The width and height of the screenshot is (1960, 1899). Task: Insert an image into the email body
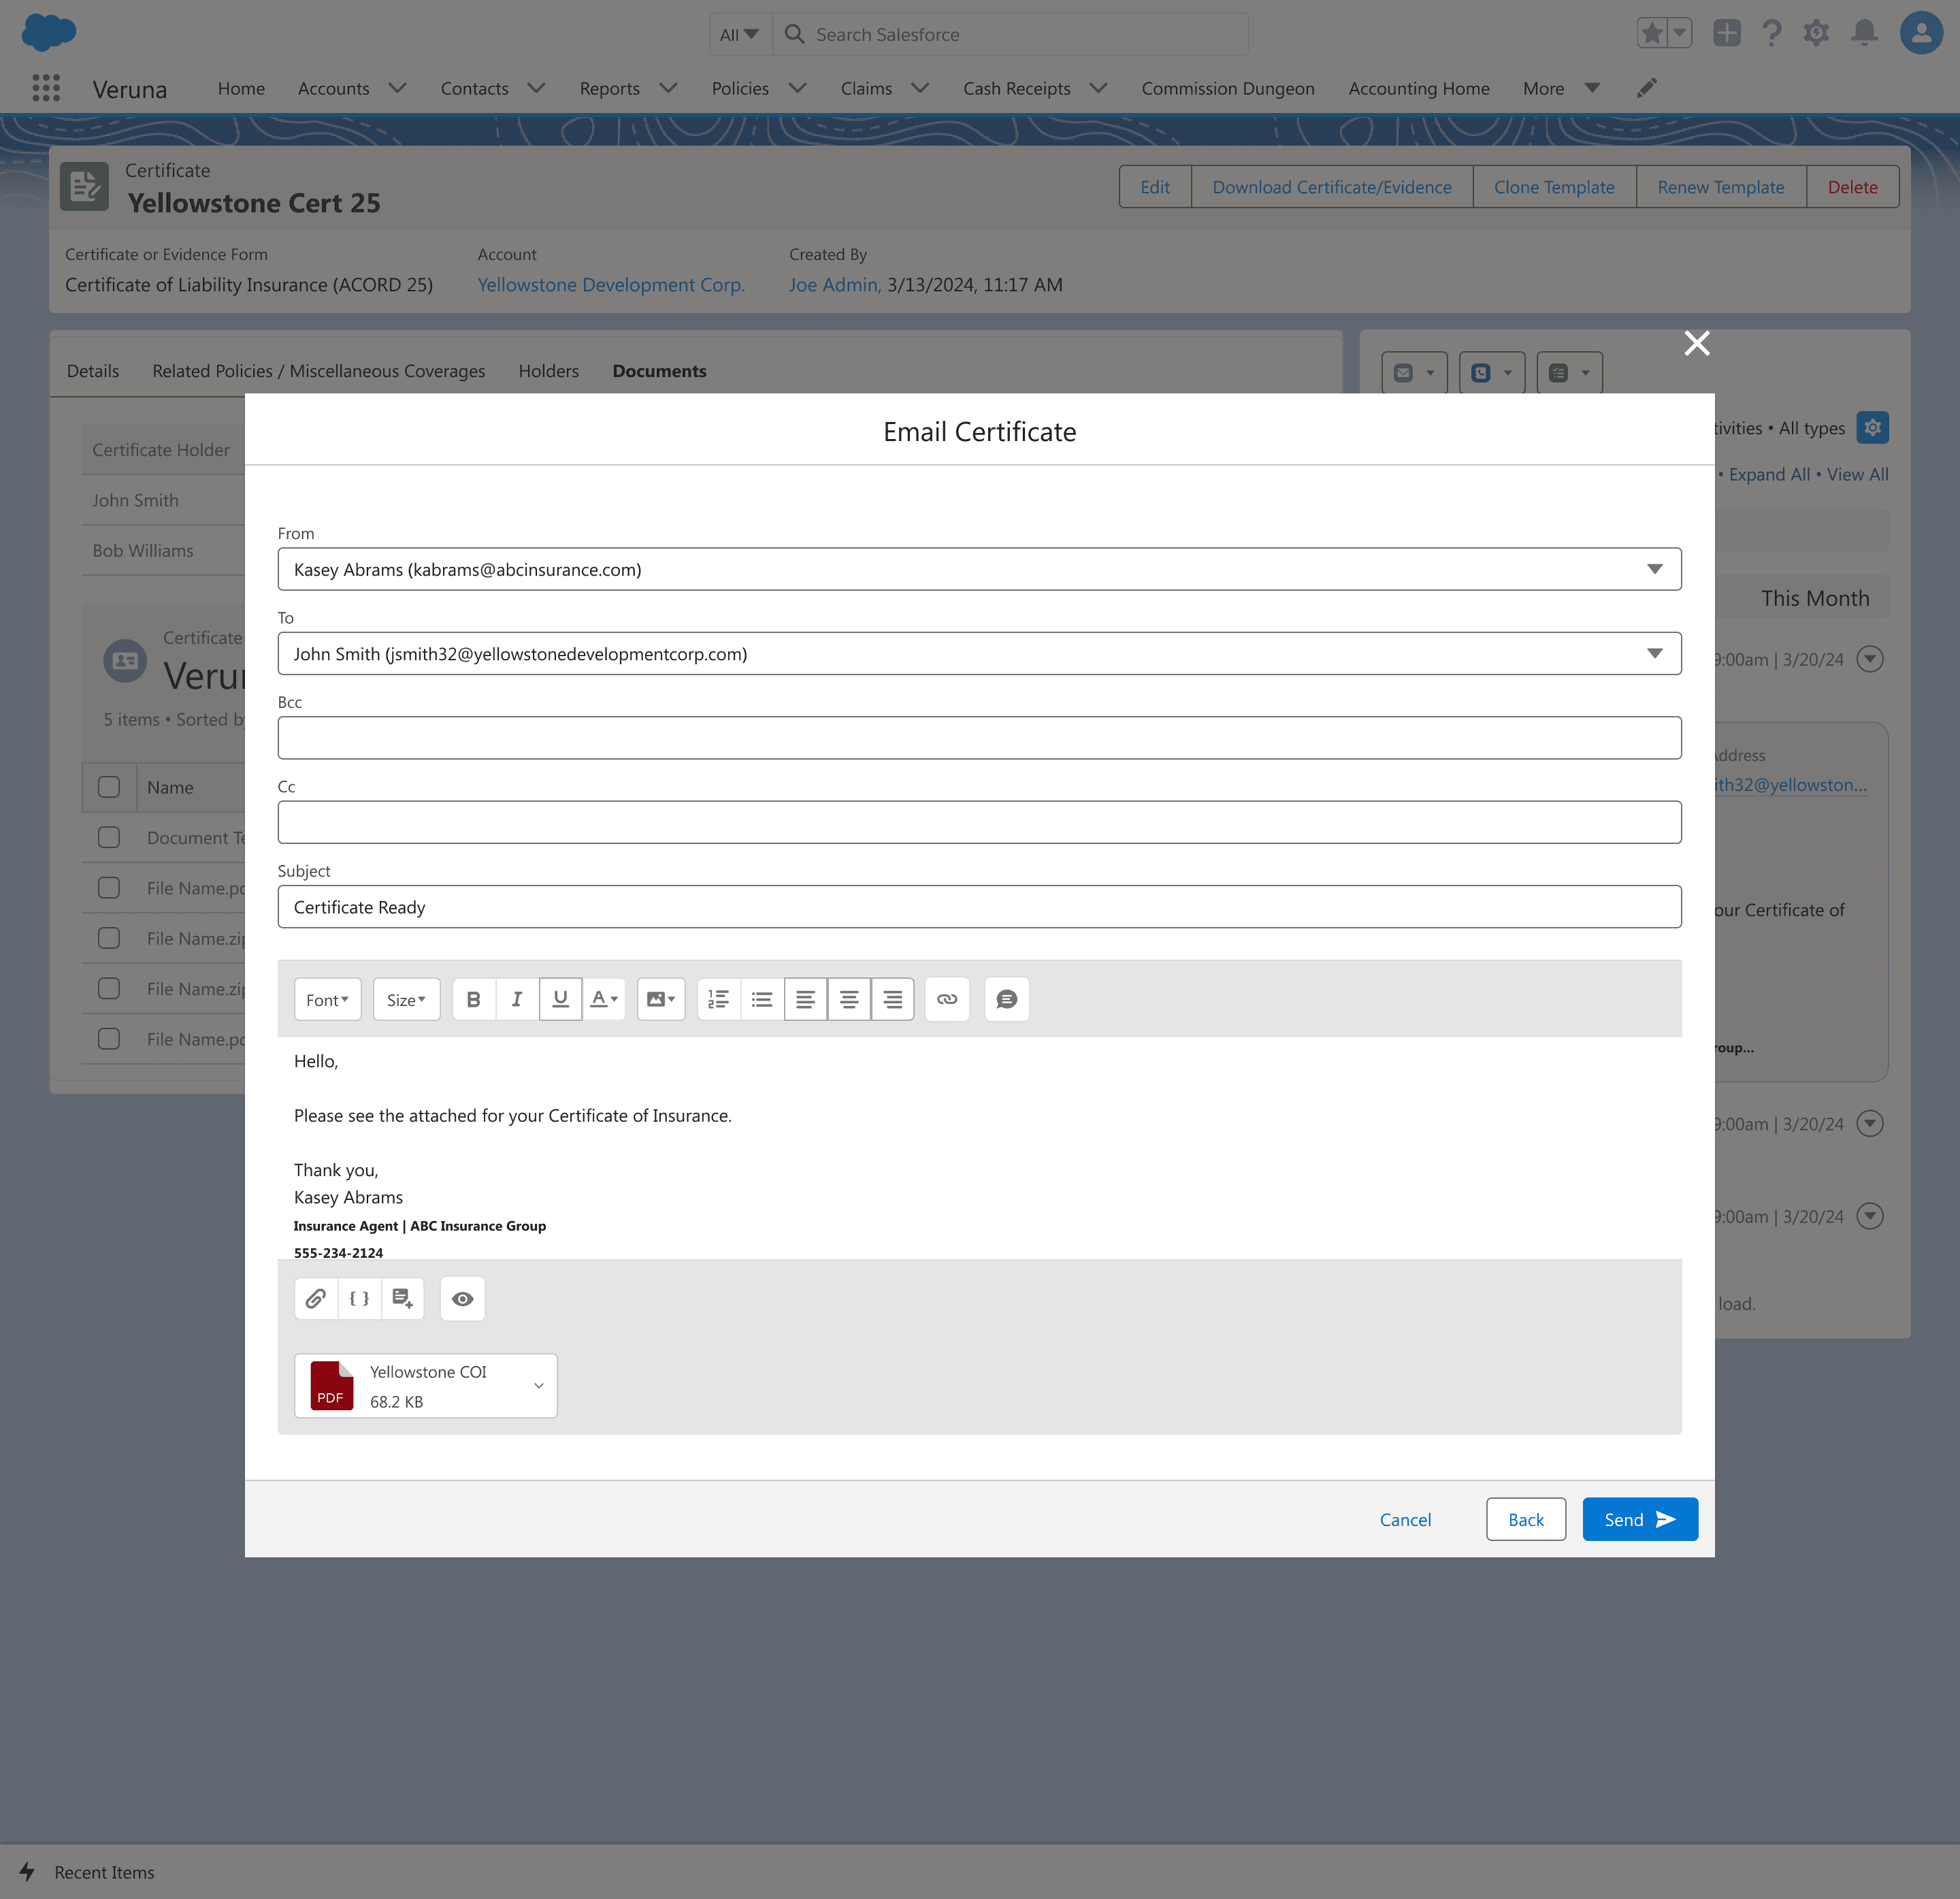pyautogui.click(x=661, y=999)
